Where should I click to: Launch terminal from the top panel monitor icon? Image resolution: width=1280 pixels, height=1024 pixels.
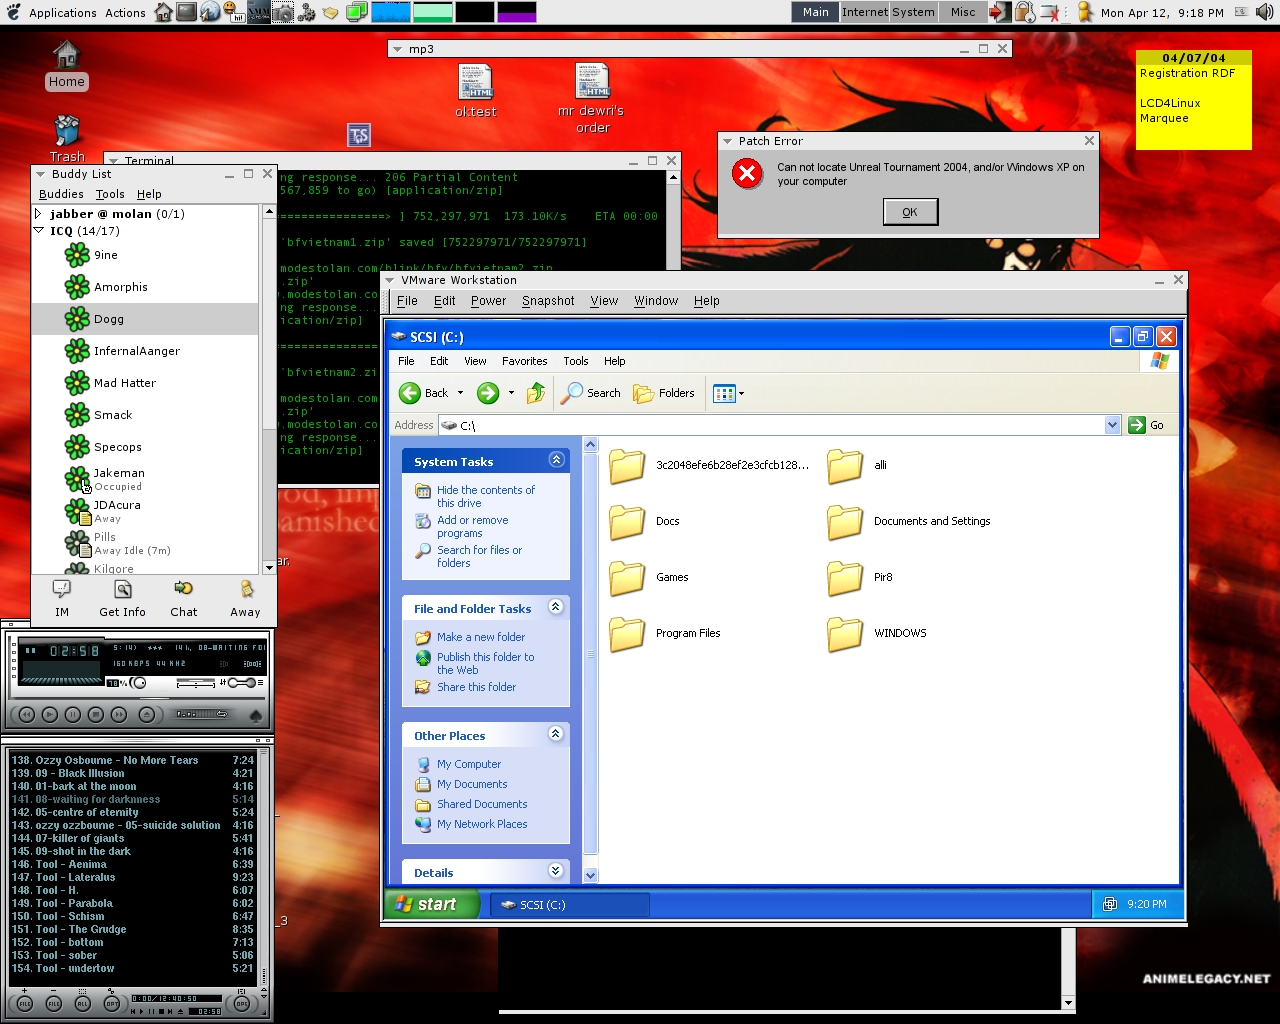(x=187, y=12)
